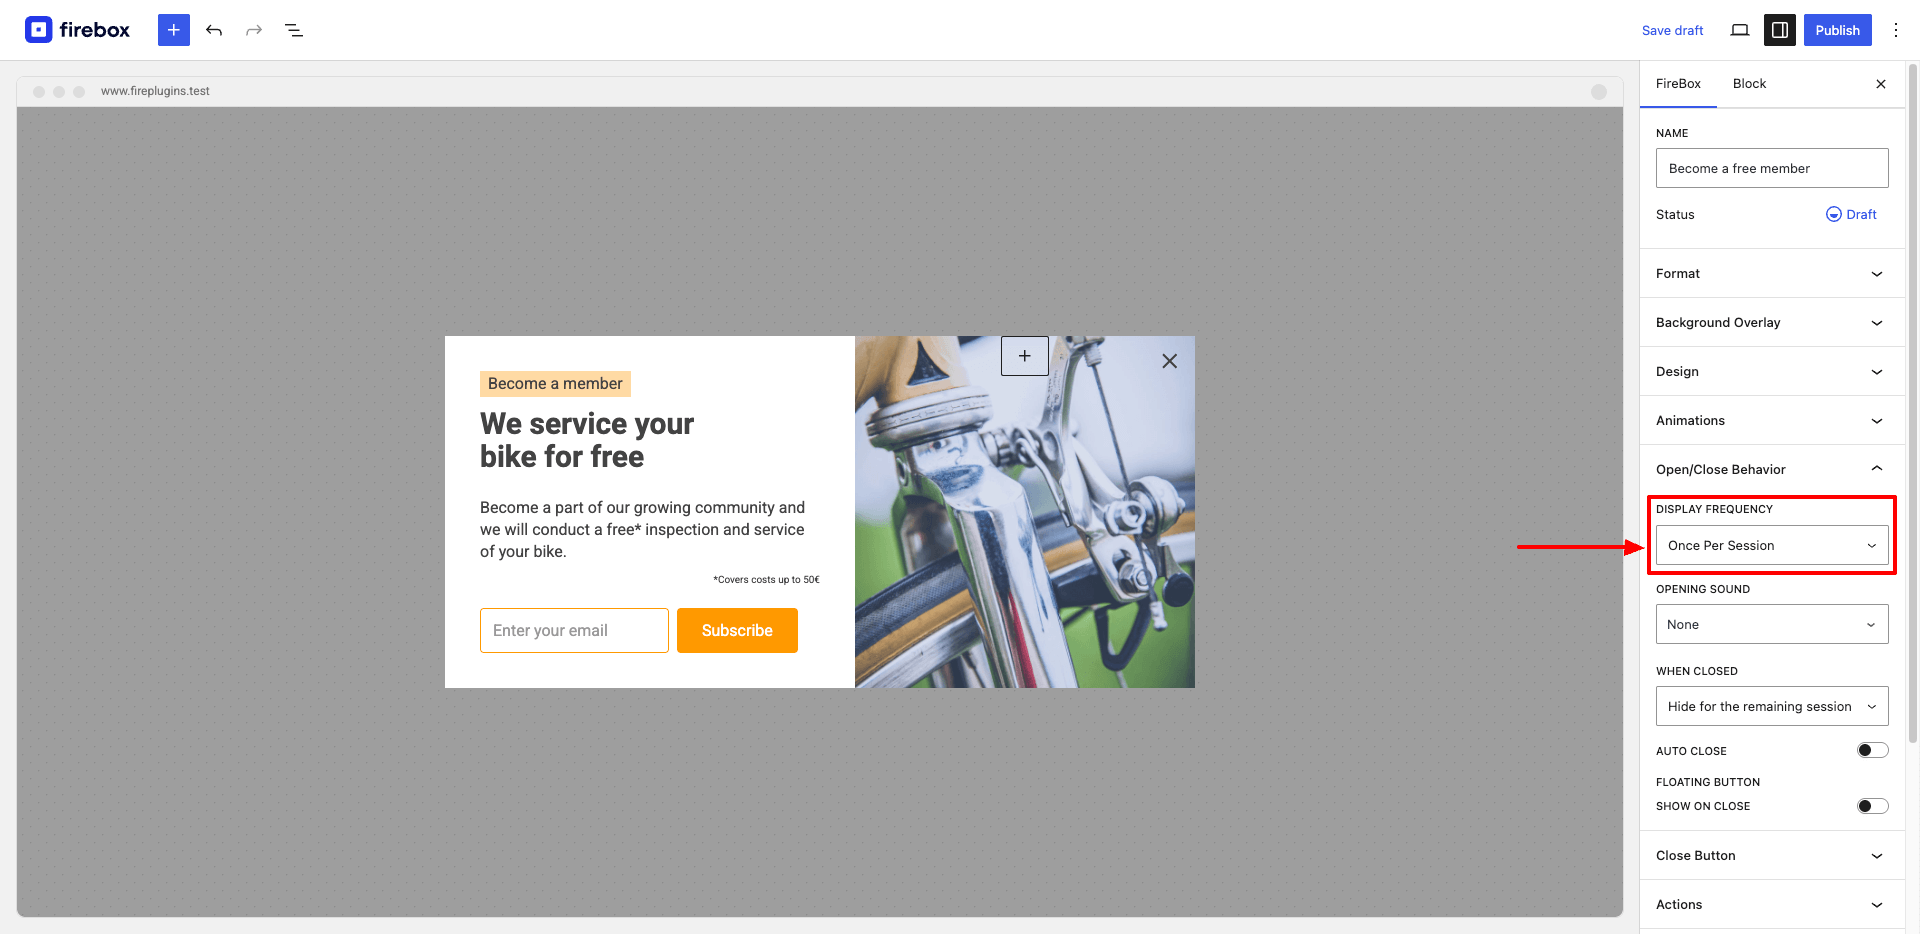Click the redo arrow icon
The image size is (1920, 934).
254,30
